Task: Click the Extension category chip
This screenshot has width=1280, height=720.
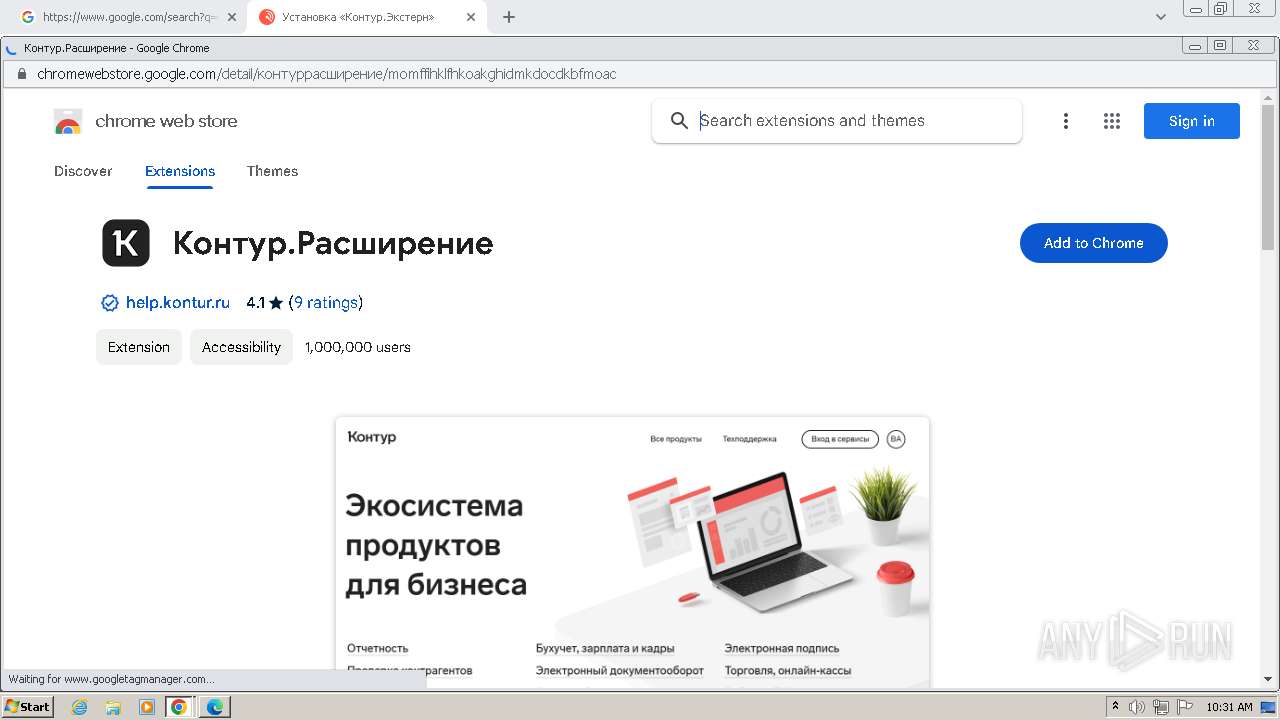Action: pos(139,347)
